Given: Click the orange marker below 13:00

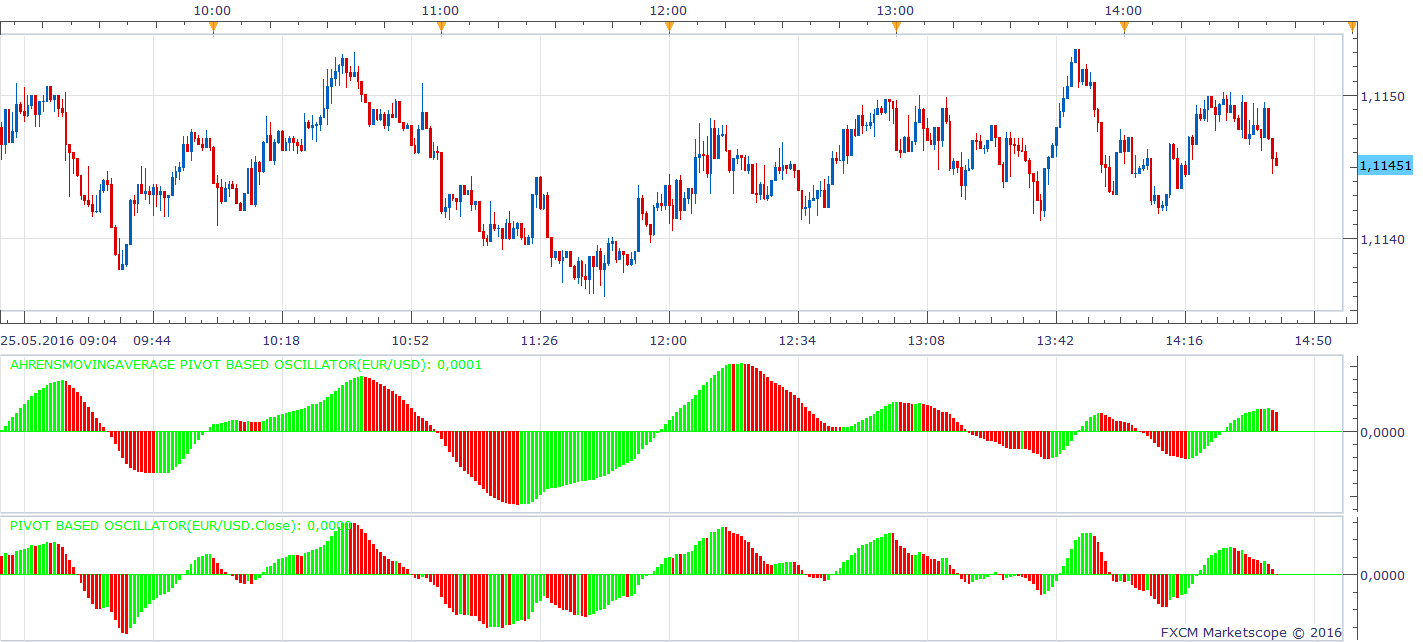Looking at the screenshot, I should [896, 28].
